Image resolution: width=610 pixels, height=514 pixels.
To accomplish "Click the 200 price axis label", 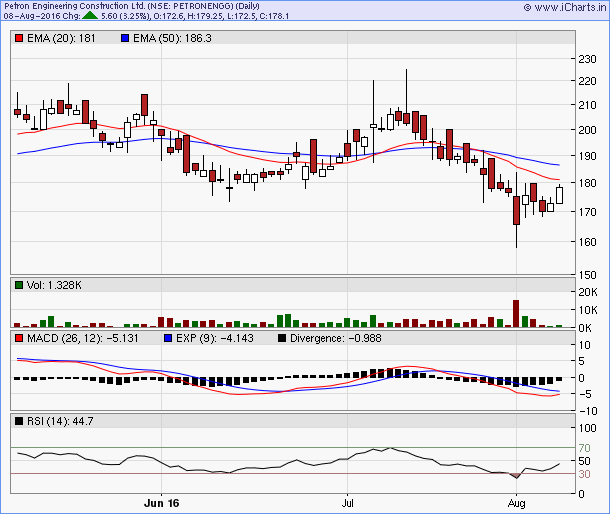I will tap(587, 130).
